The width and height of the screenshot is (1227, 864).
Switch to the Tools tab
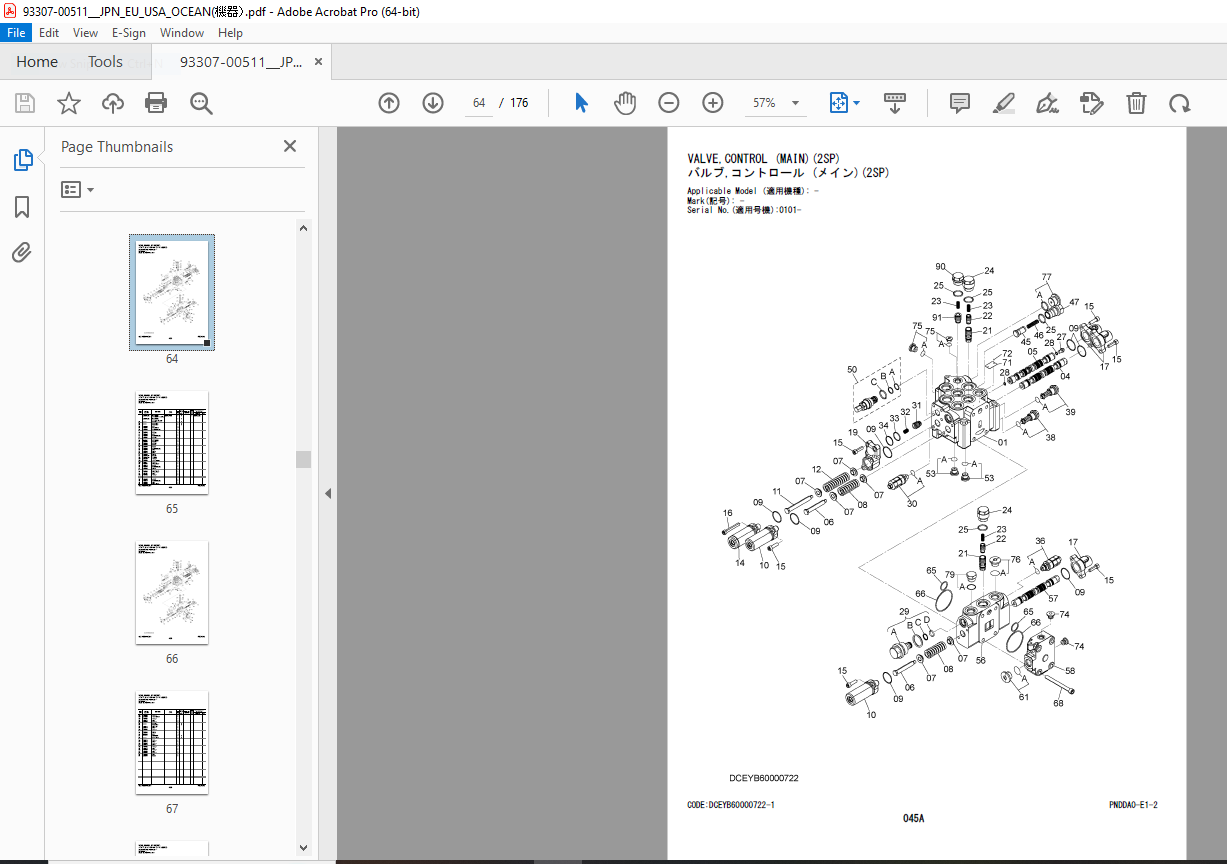[x=105, y=62]
